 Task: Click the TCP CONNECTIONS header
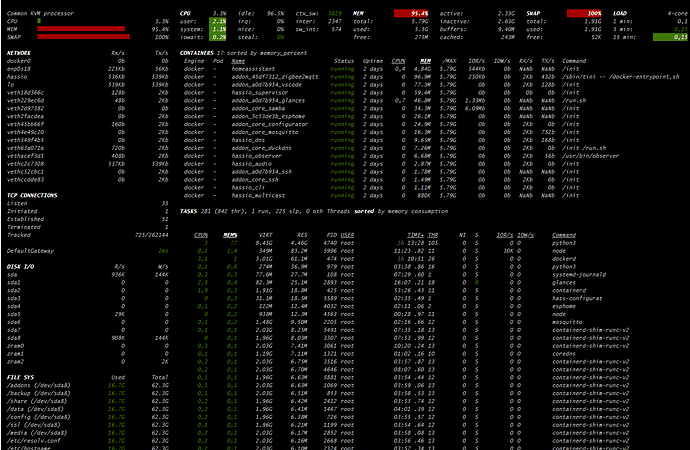[32, 195]
